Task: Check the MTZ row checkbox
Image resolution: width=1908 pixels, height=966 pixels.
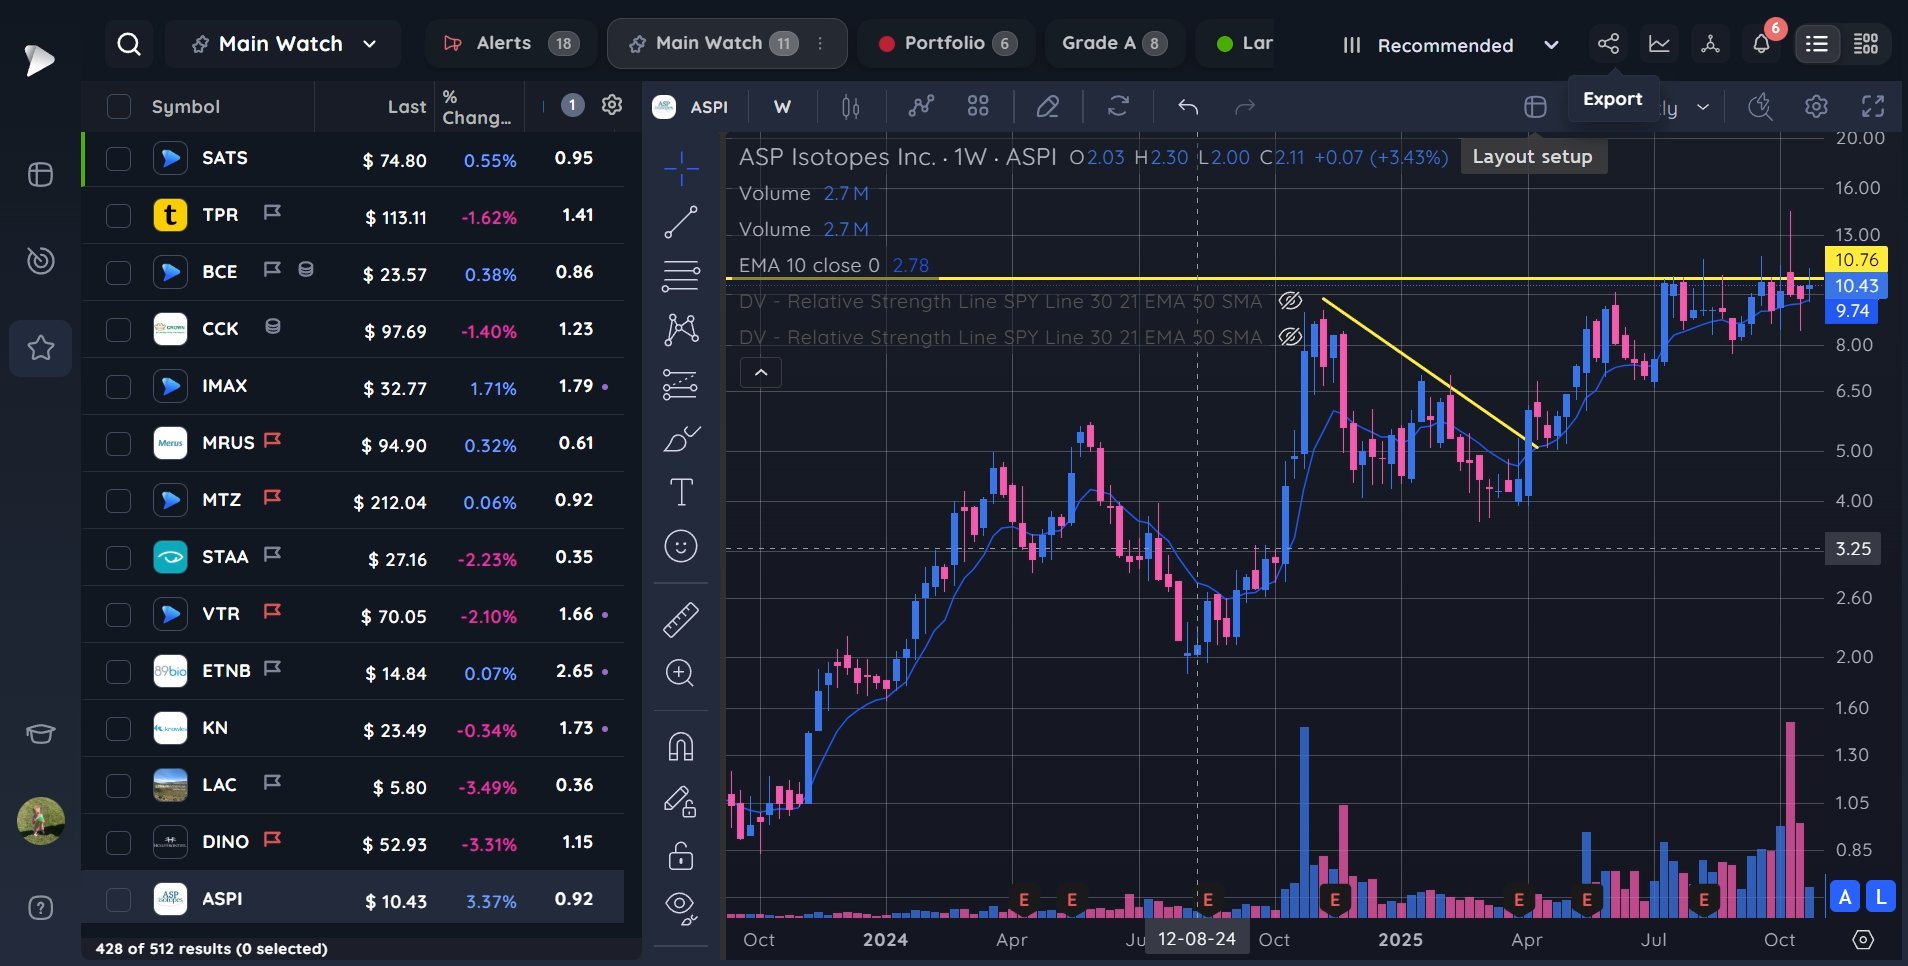Action: pos(119,501)
